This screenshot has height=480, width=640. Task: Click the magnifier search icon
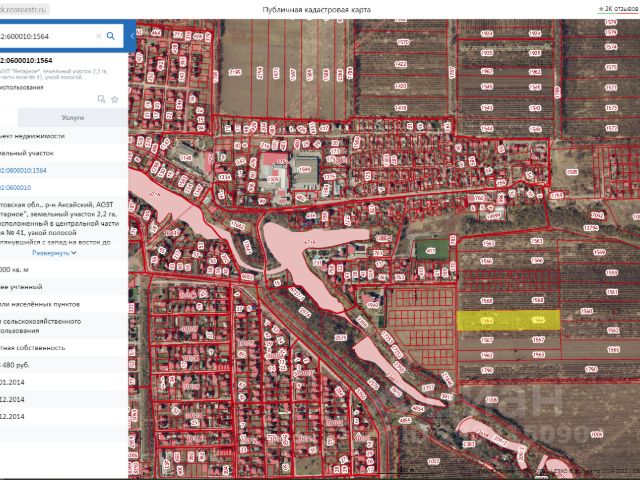(x=111, y=36)
